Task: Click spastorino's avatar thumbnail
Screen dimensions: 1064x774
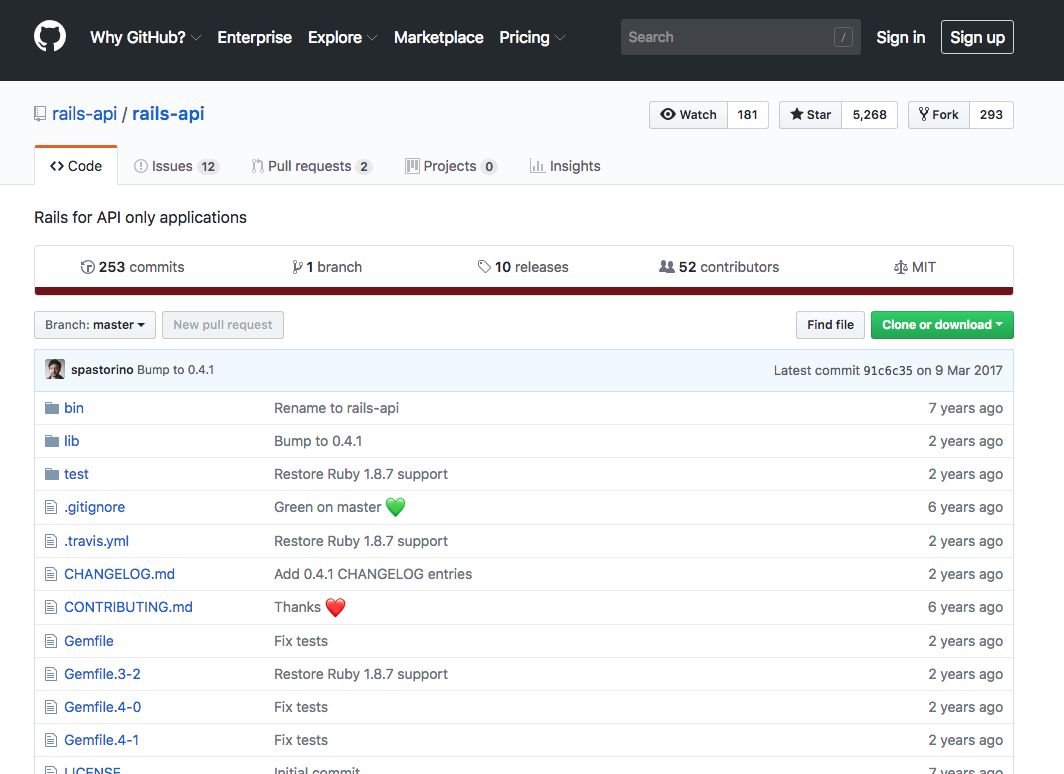Action: click(55, 370)
